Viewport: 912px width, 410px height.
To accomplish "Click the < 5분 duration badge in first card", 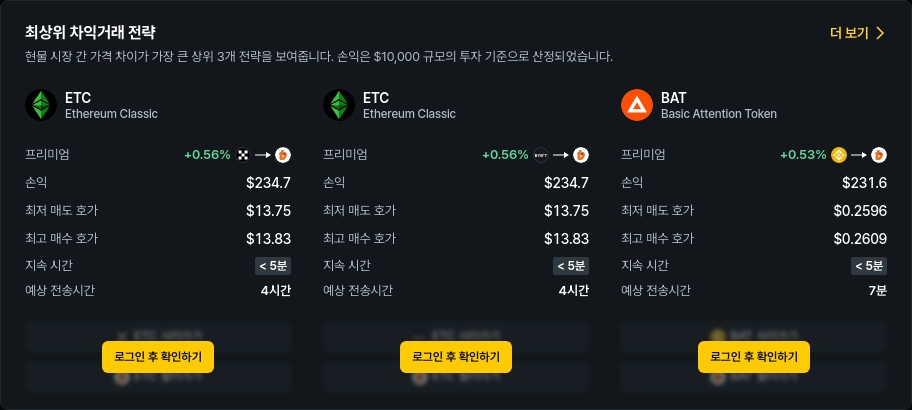I will pyautogui.click(x=273, y=266).
